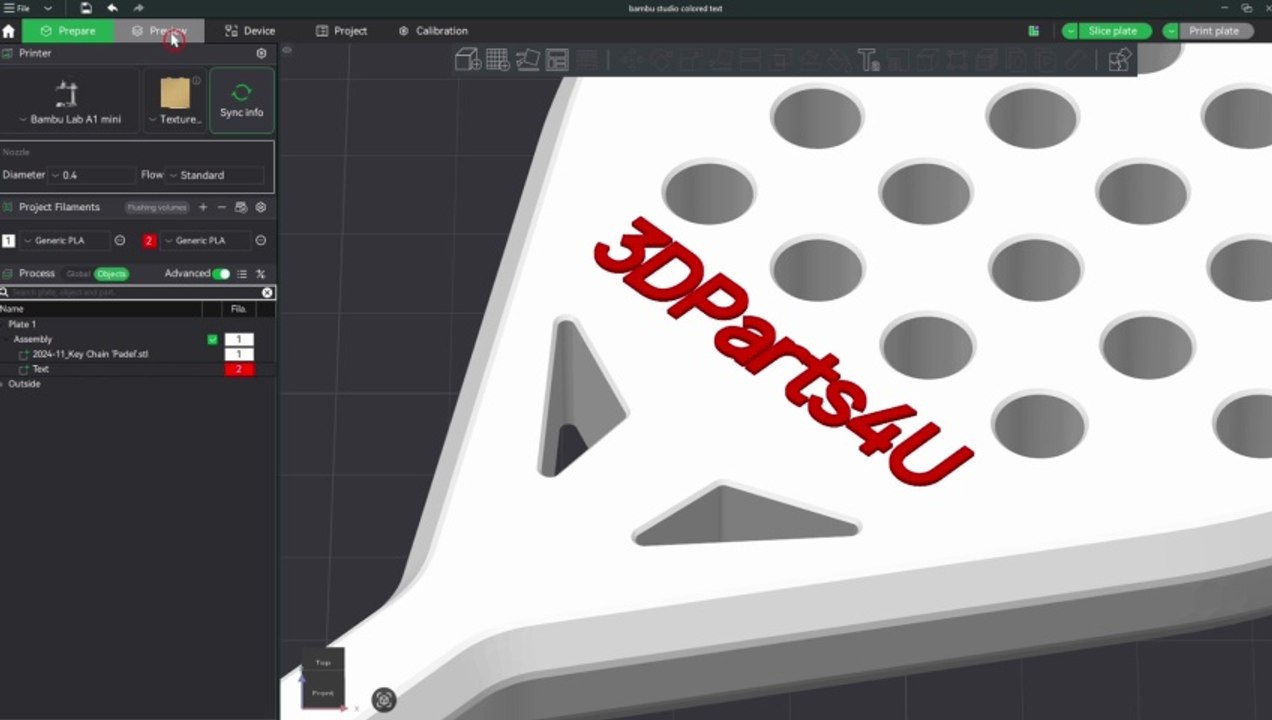Screen dimensions: 1272x720
Task: Click the white filament 1 color swatch
Action: click(x=8, y=241)
